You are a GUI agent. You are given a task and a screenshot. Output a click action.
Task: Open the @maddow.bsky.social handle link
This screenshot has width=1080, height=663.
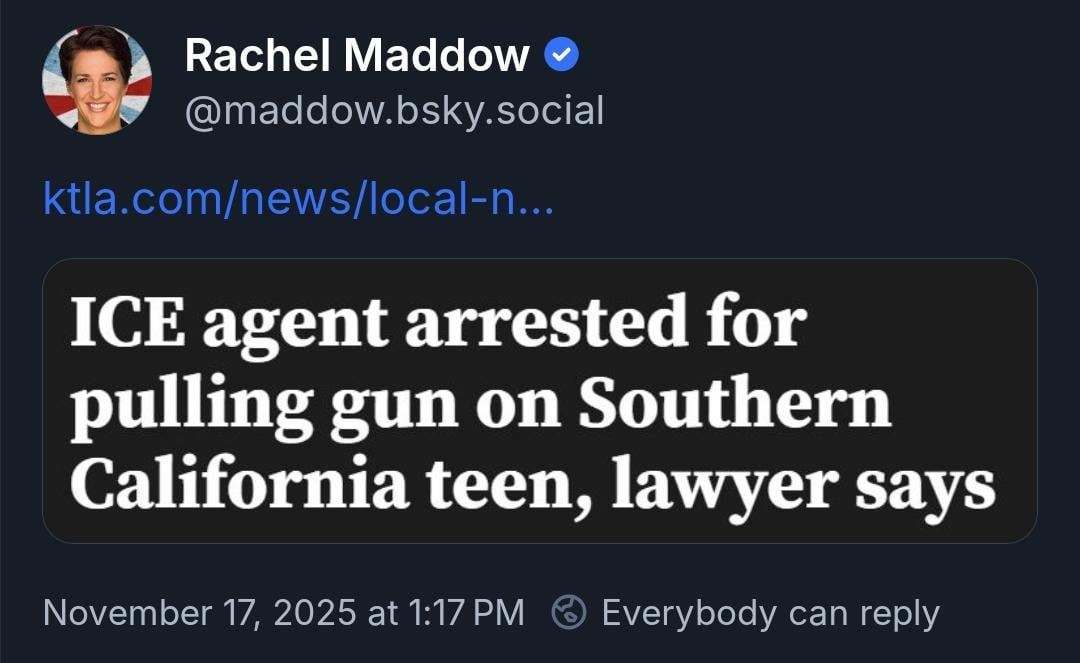click(394, 111)
